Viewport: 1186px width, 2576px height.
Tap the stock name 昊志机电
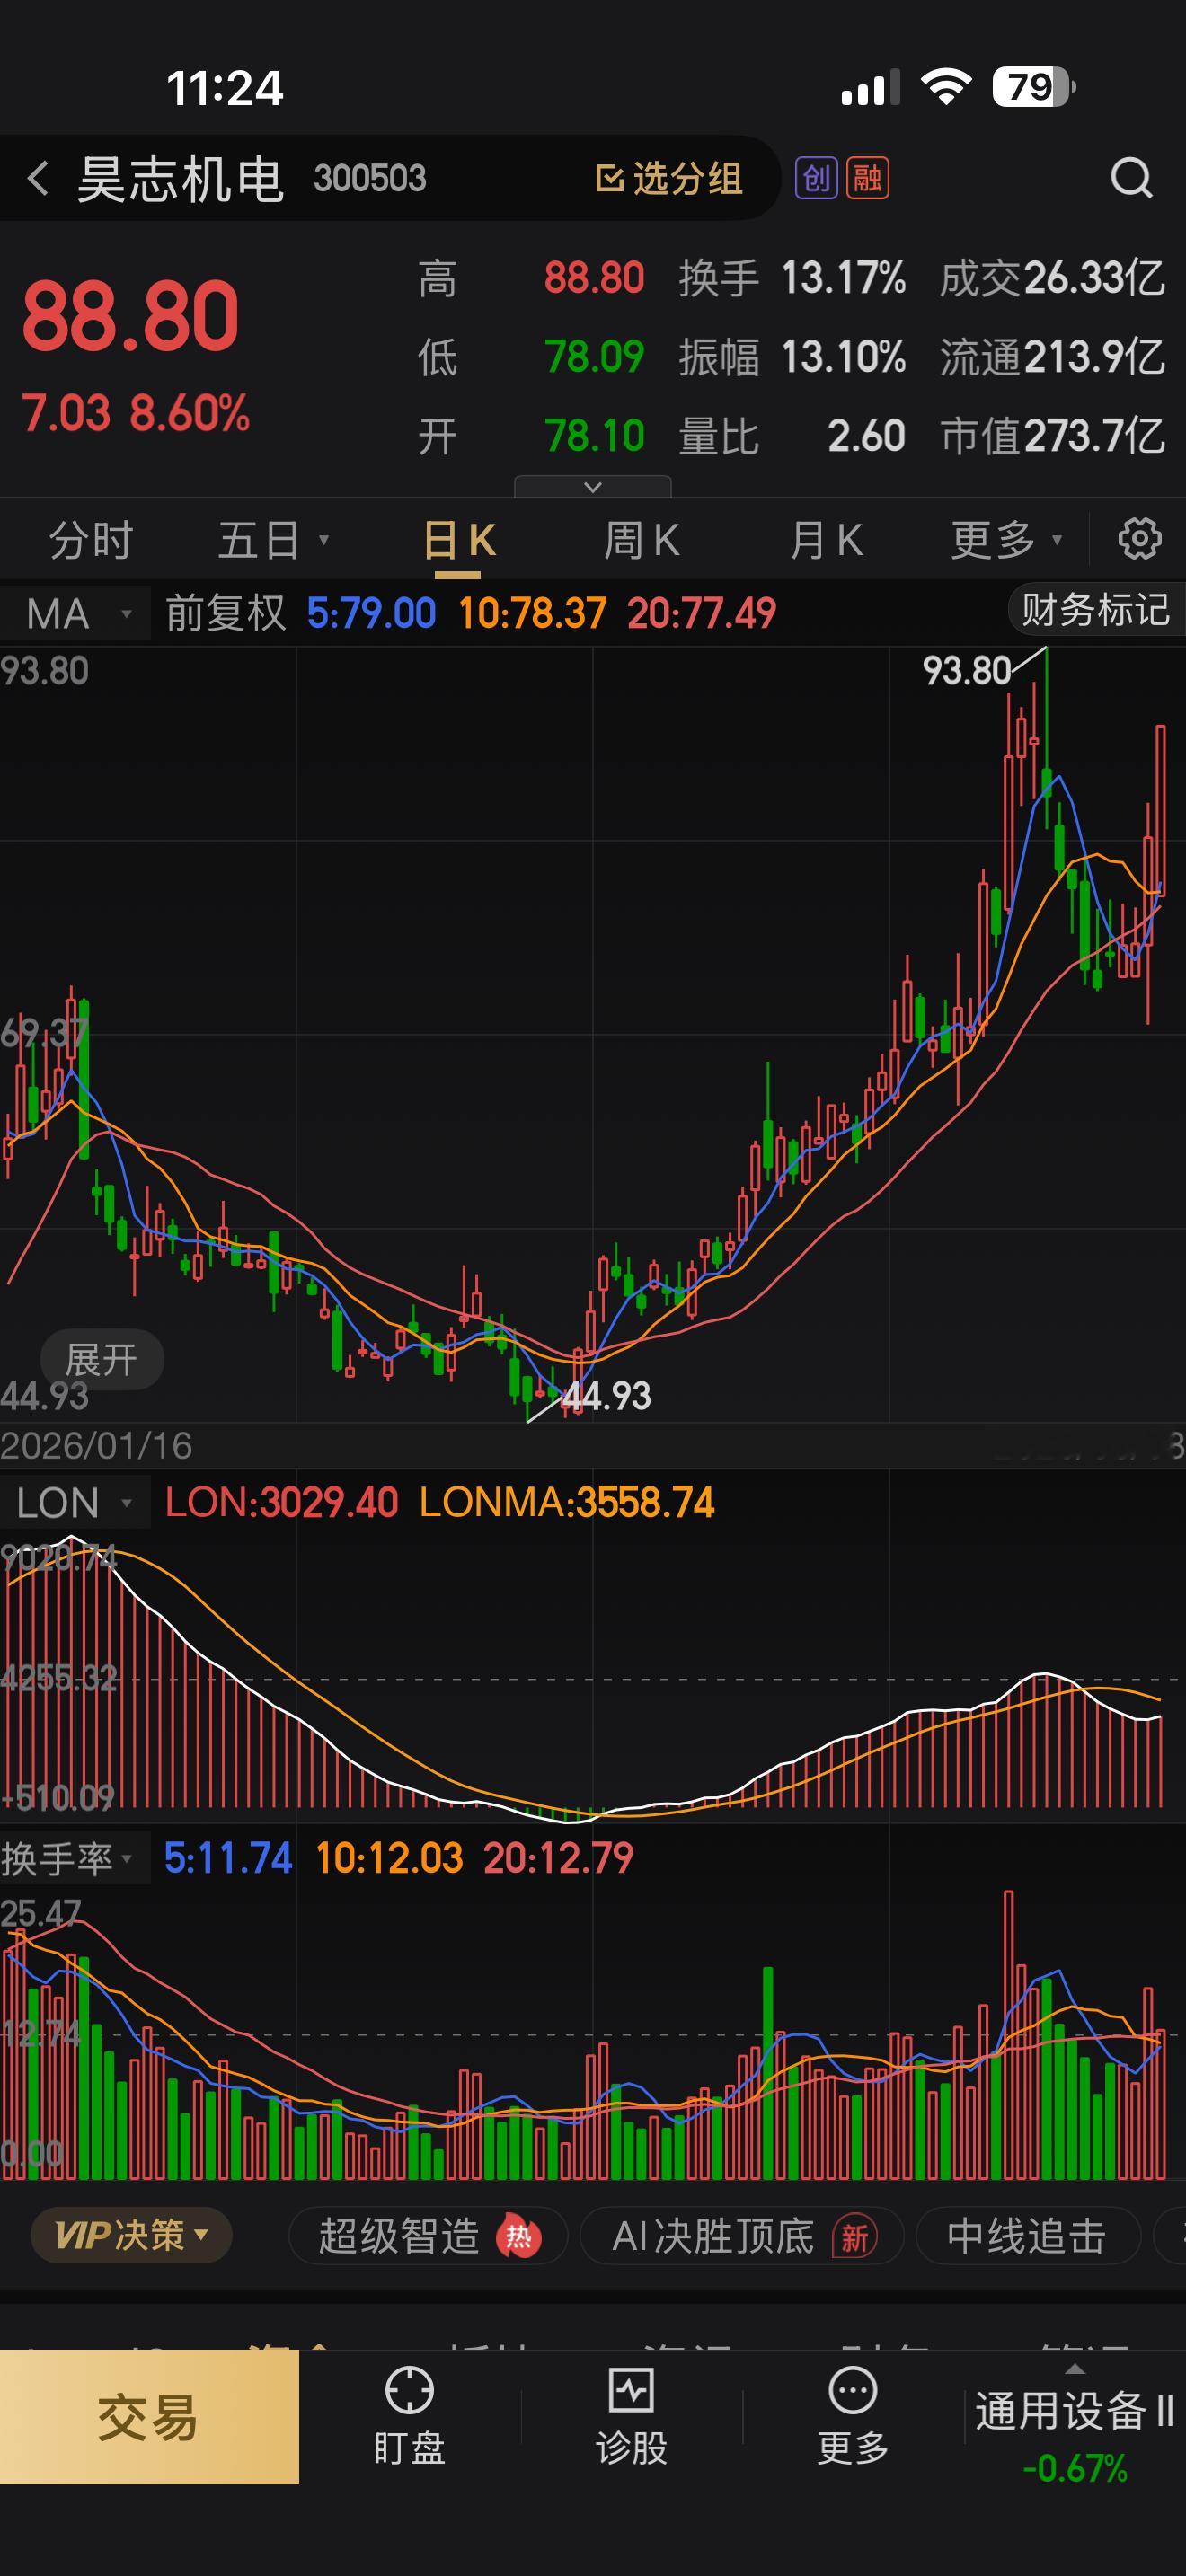[181, 179]
